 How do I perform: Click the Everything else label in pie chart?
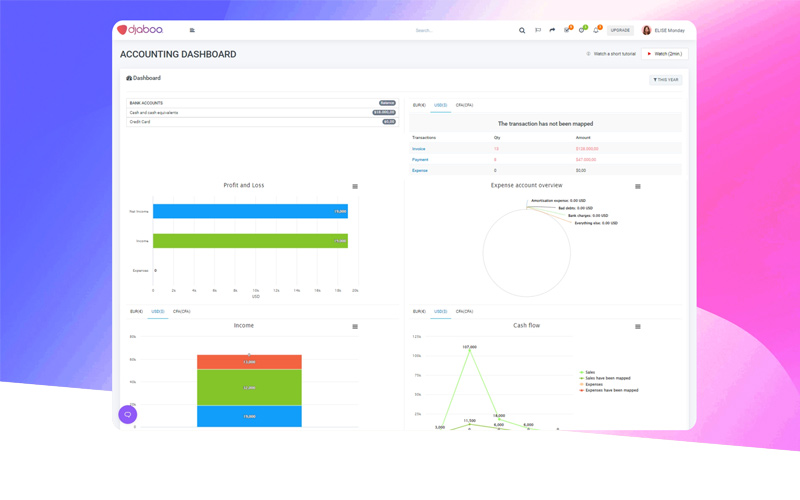click(x=596, y=223)
